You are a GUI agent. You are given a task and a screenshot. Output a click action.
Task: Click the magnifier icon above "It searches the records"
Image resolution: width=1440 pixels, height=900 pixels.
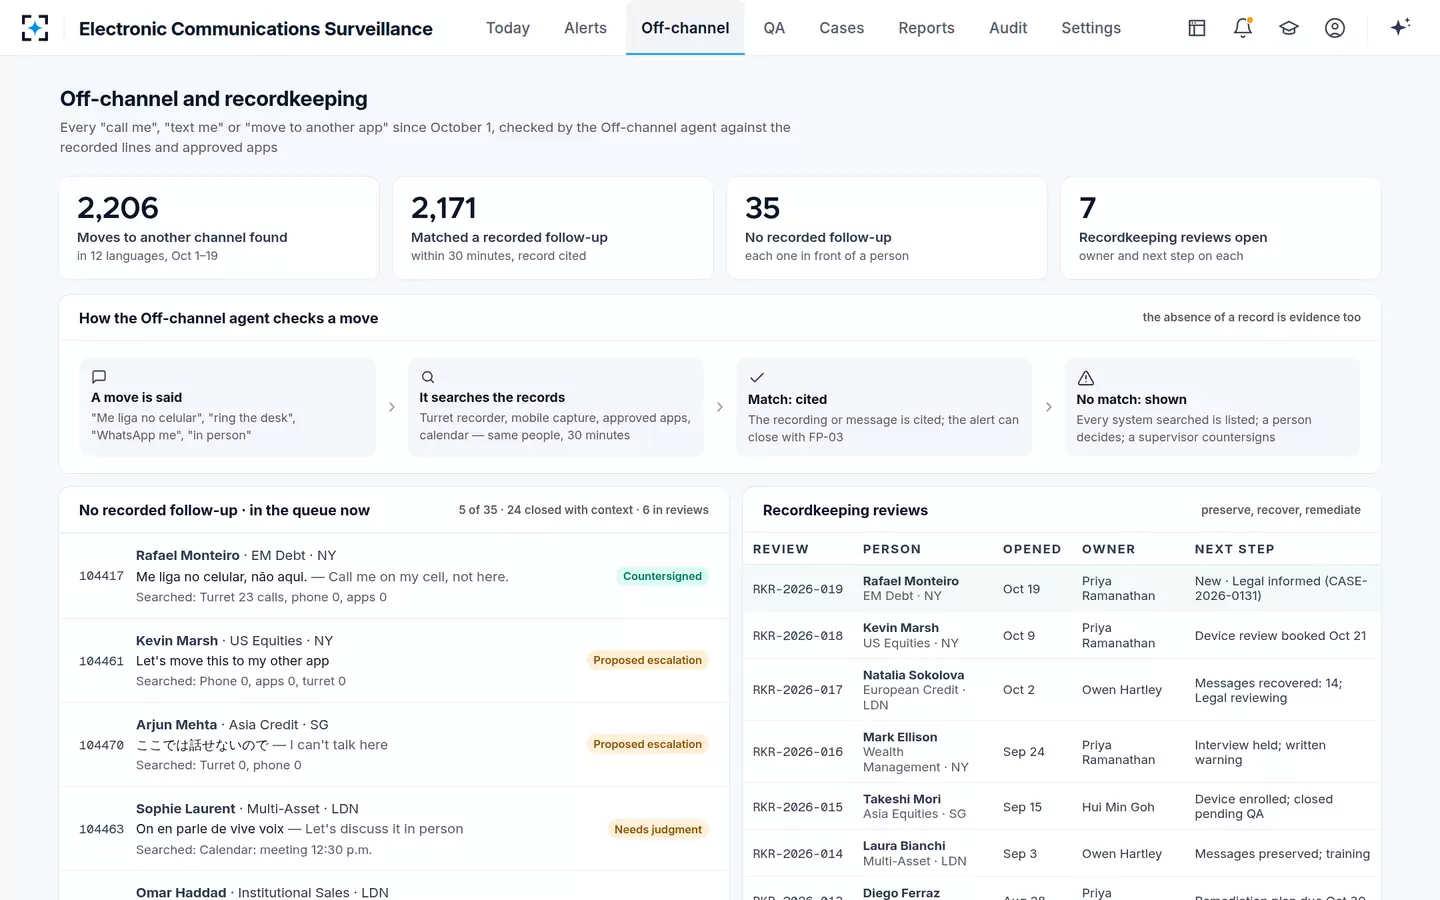click(x=428, y=377)
